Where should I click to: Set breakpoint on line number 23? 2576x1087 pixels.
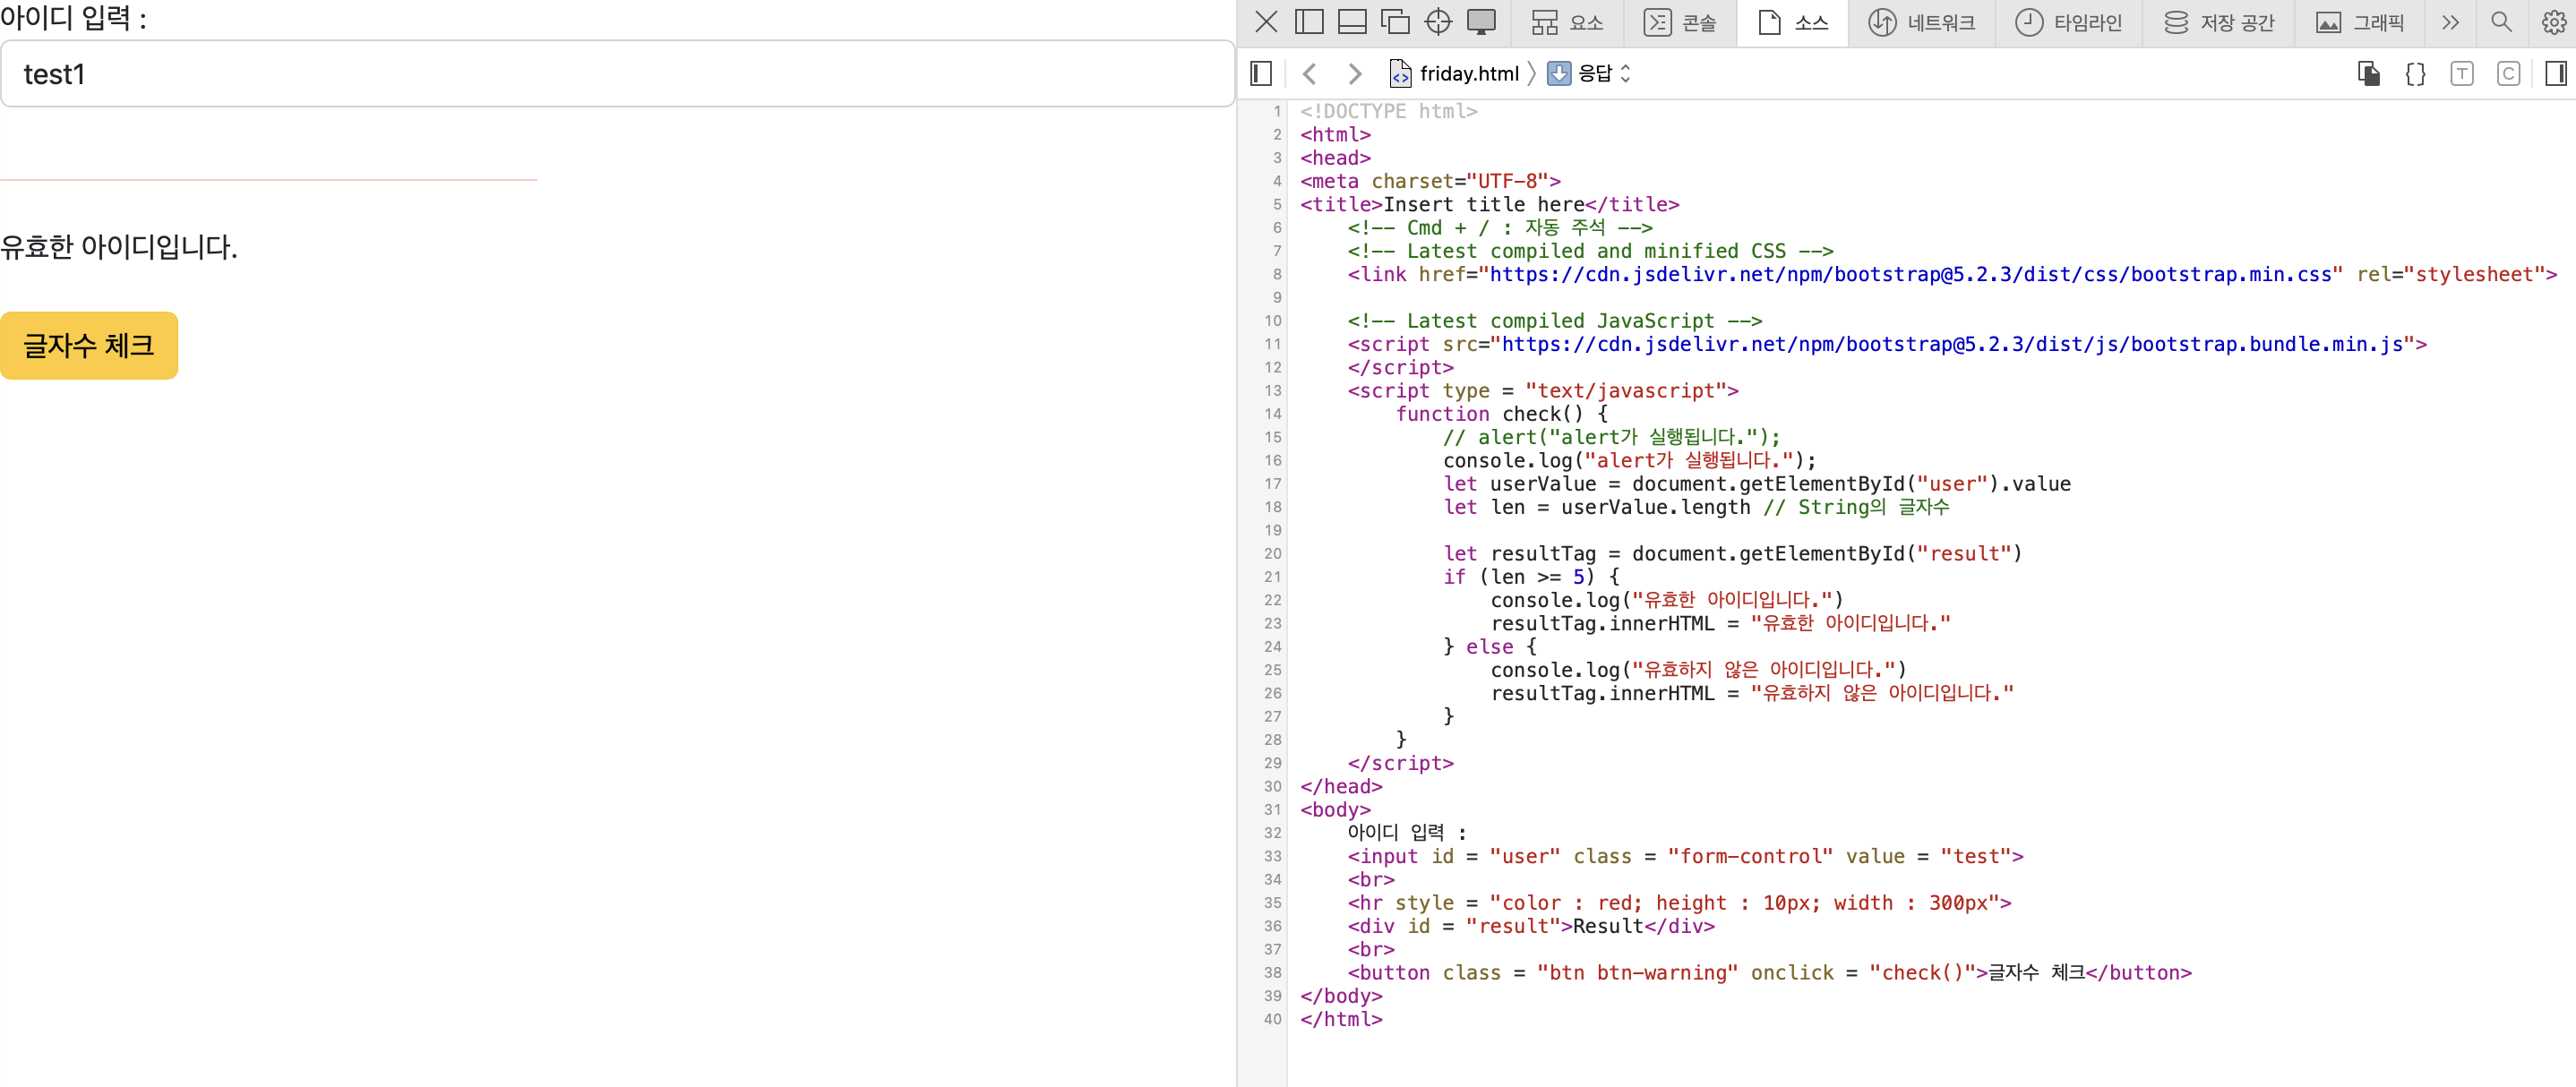coord(1272,624)
